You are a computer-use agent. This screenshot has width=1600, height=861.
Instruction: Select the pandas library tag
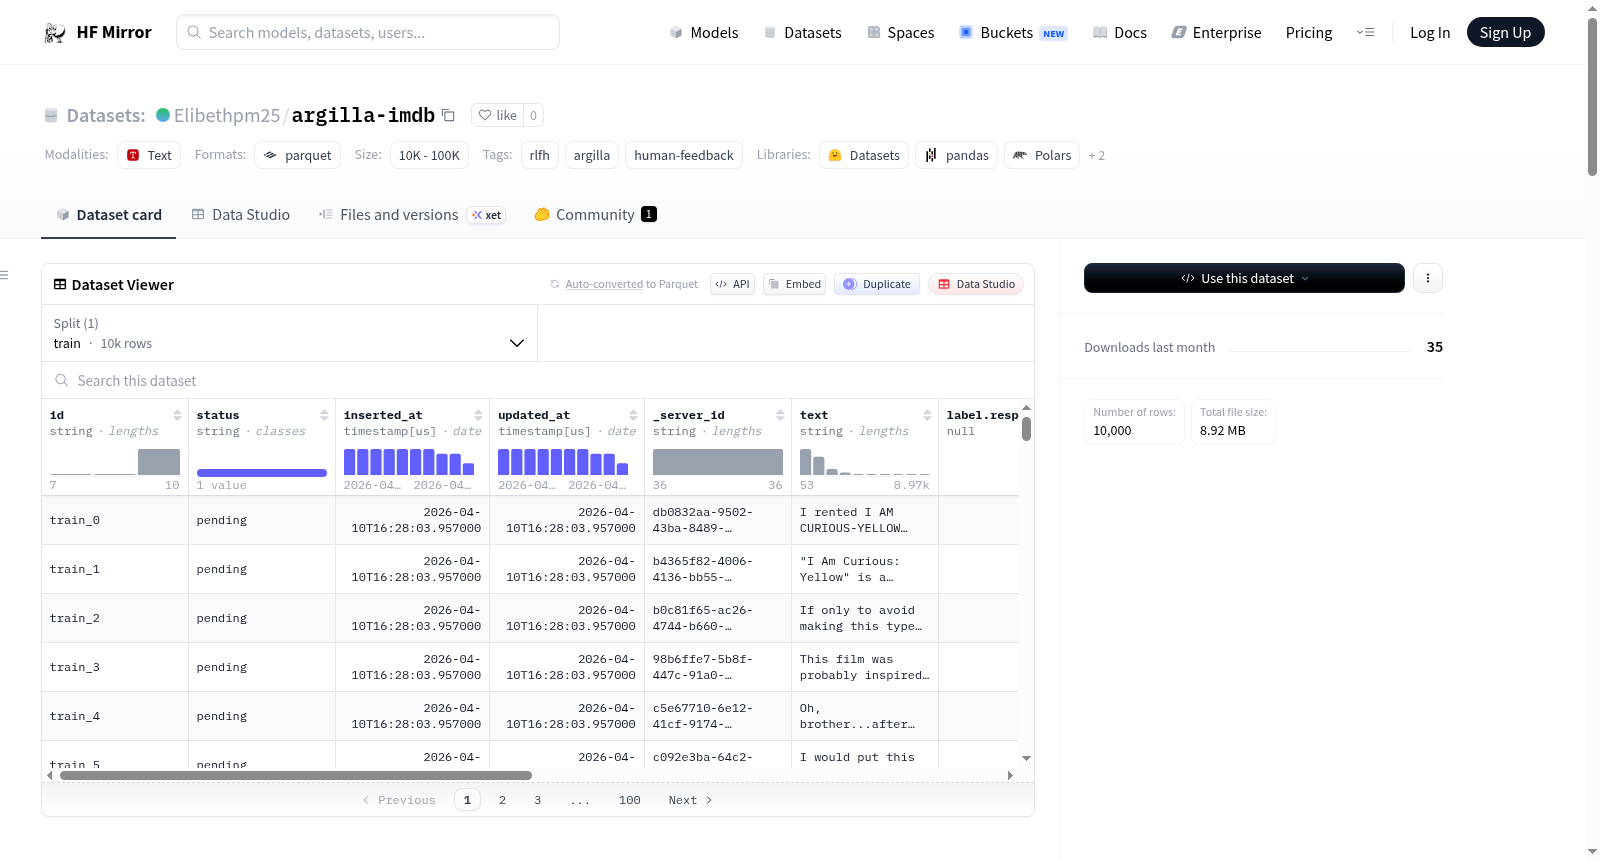(956, 155)
